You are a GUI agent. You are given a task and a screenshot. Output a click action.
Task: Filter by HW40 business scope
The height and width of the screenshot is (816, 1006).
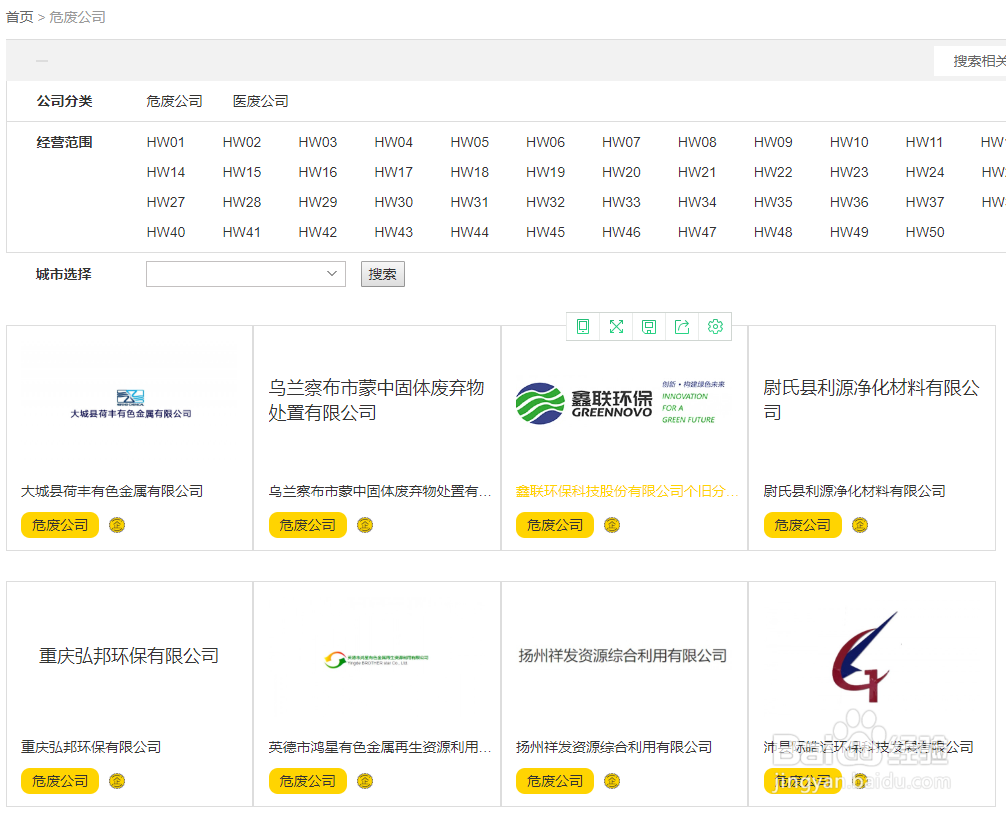click(x=166, y=233)
